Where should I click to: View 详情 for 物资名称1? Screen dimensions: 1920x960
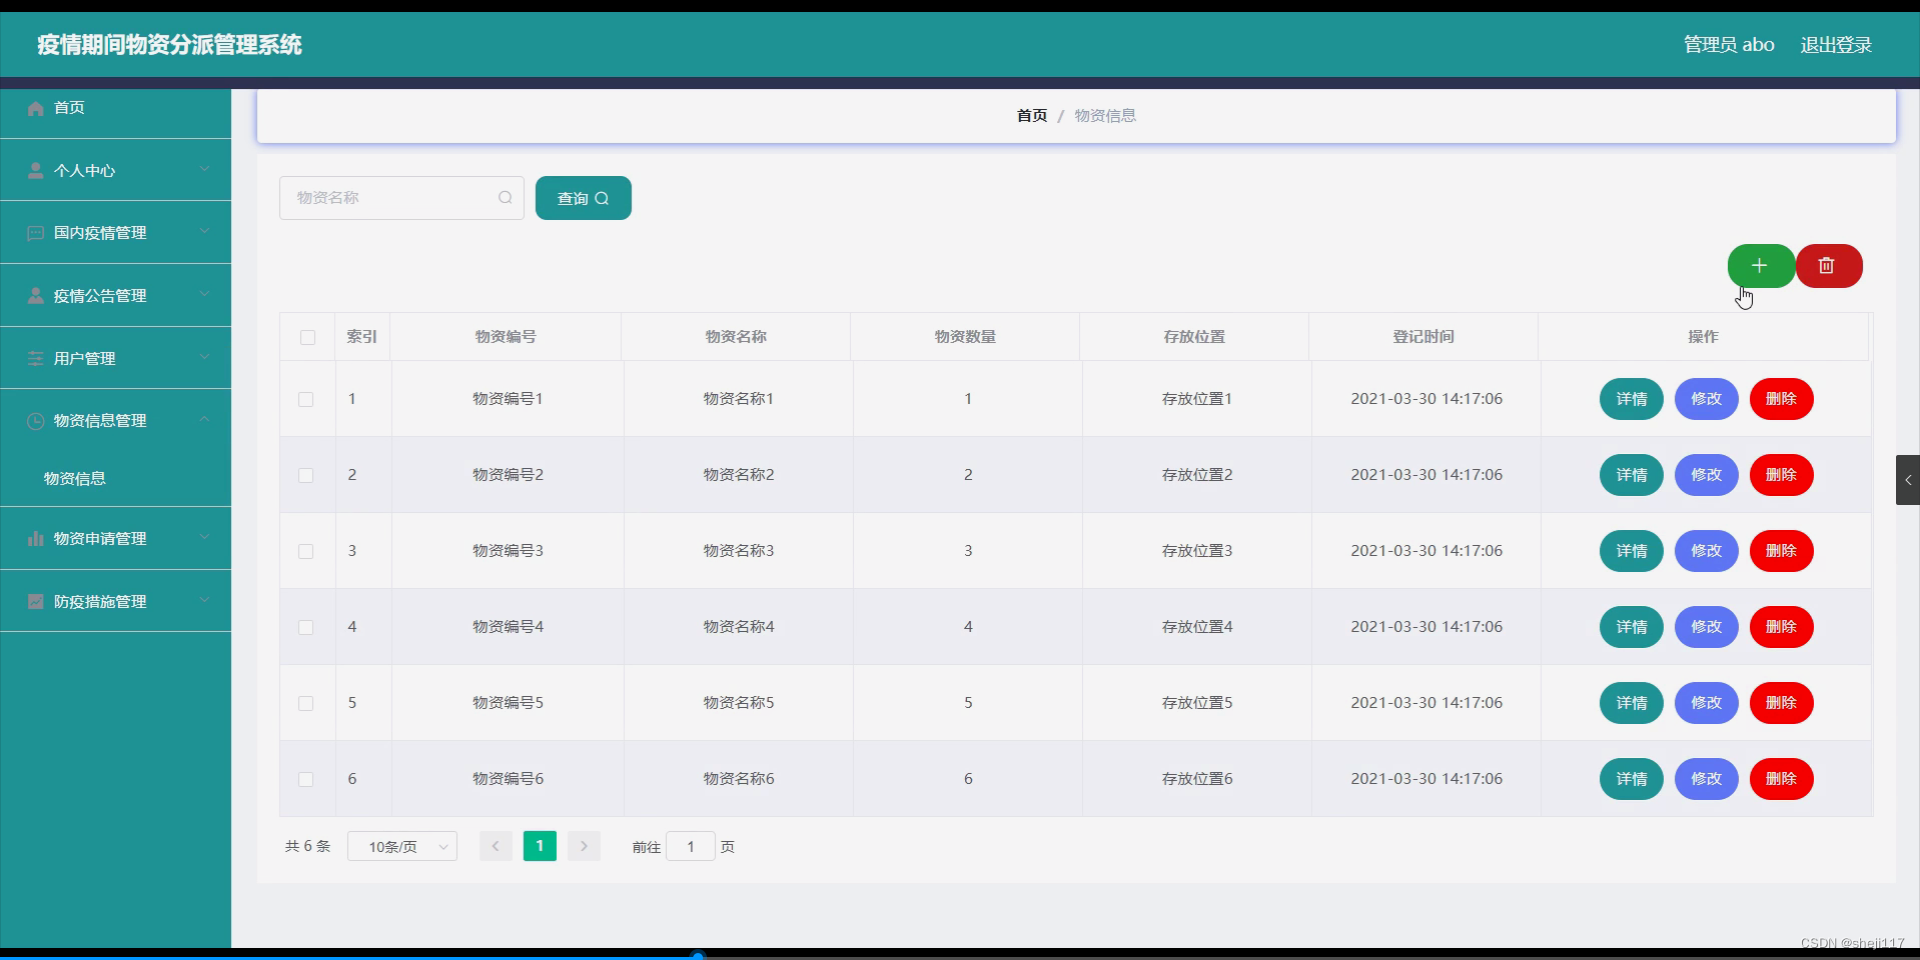[x=1631, y=399]
